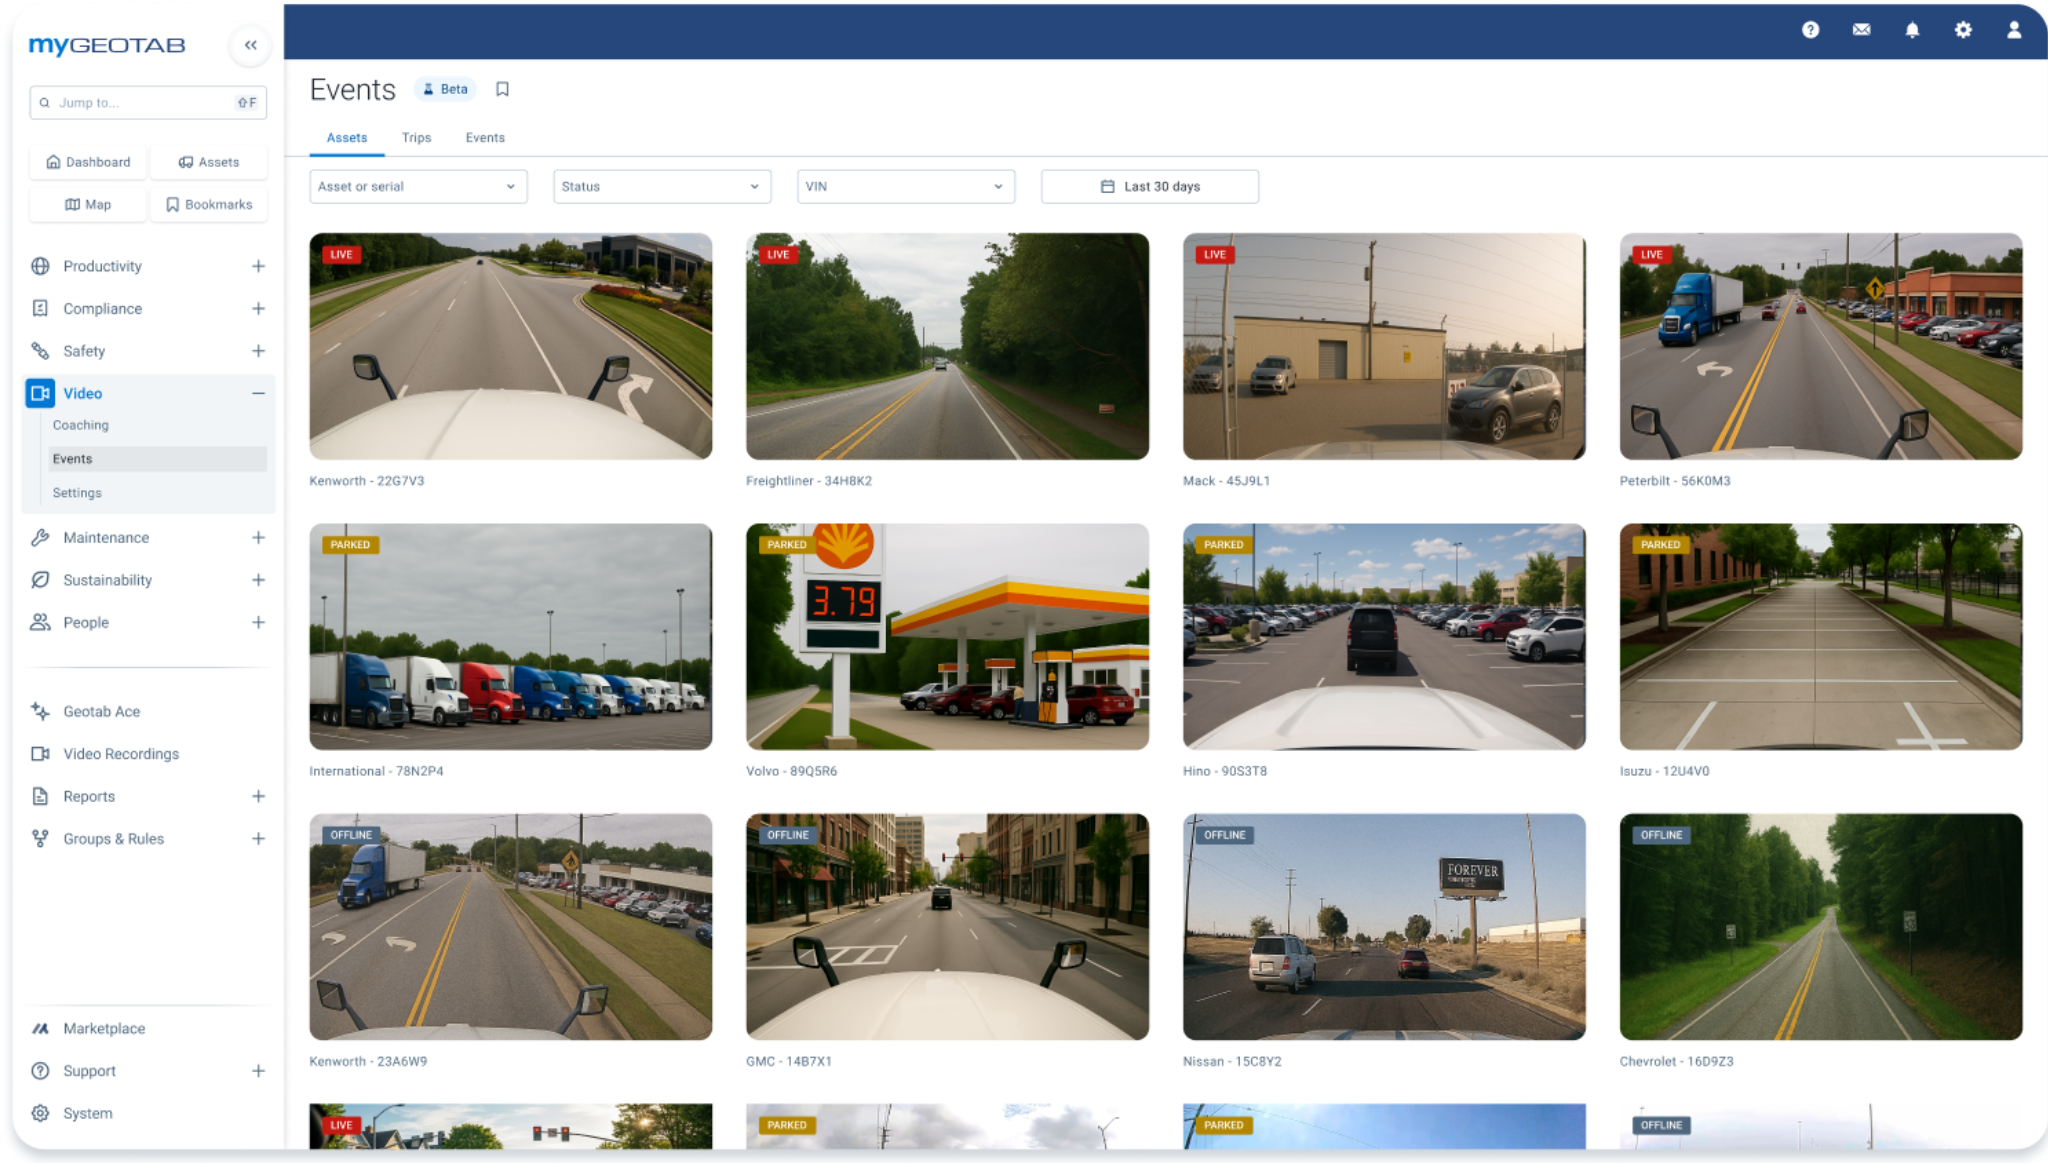Open the GMC 14B7X1 offline thumbnail
This screenshot has height=1163, width=2048.
[947, 927]
